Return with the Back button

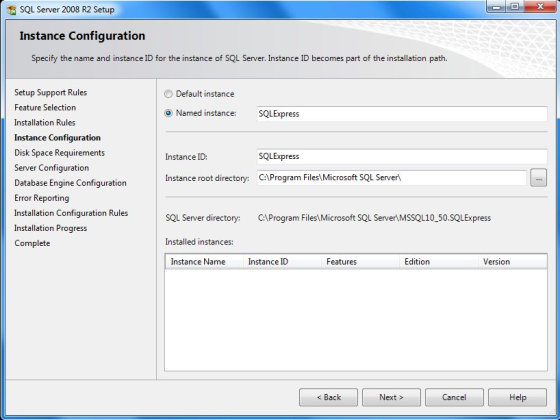pos(328,397)
